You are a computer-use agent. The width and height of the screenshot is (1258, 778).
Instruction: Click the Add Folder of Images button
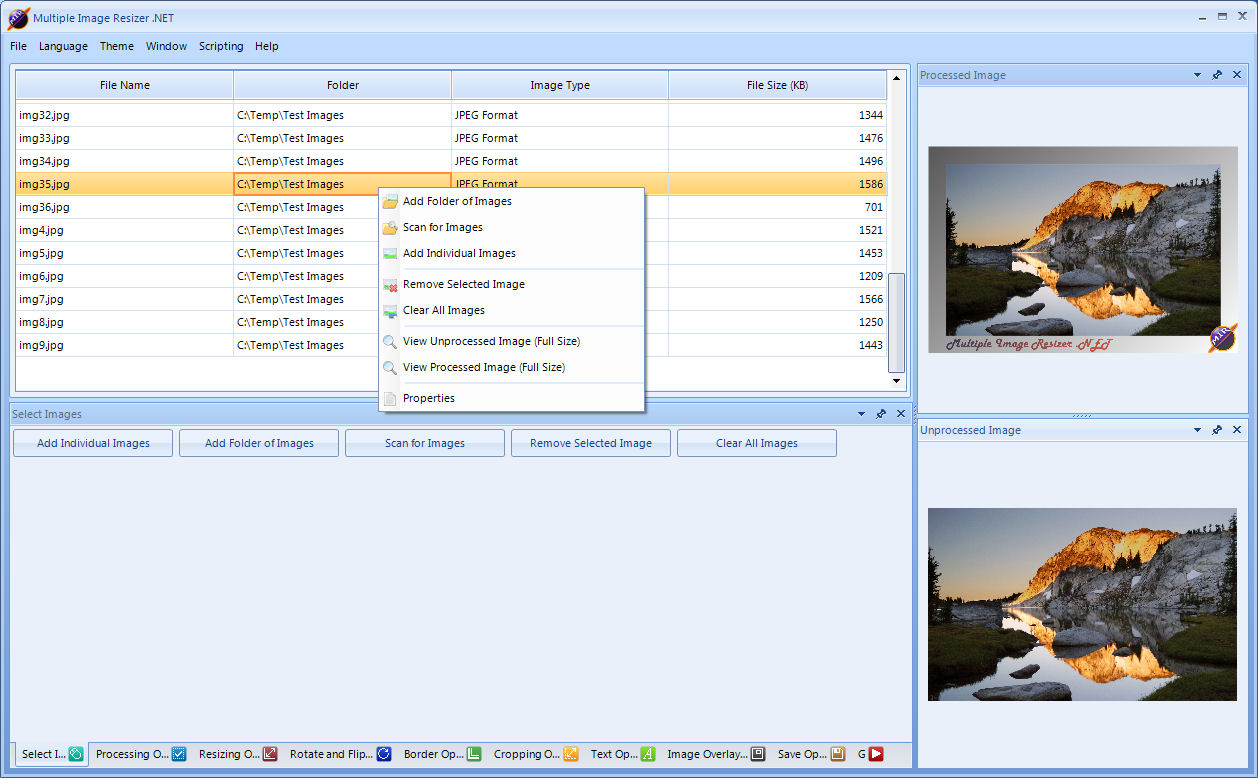click(x=259, y=443)
